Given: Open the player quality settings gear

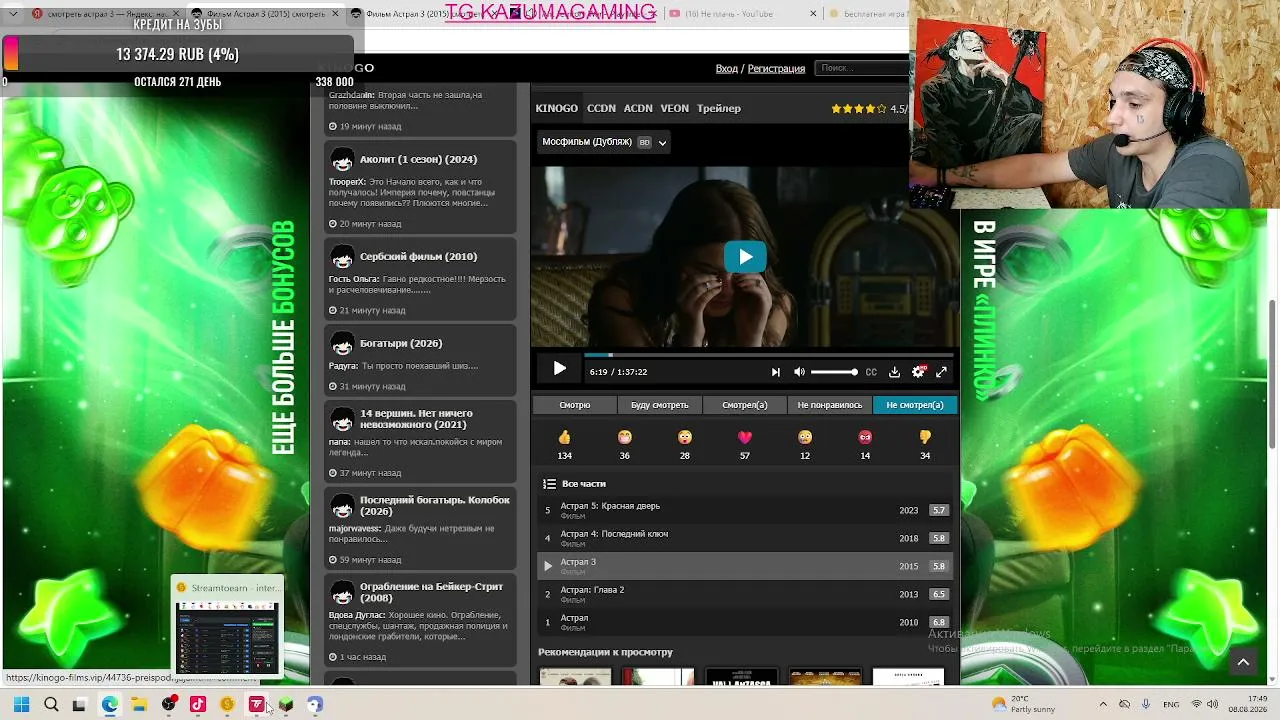Looking at the screenshot, I should click(919, 372).
